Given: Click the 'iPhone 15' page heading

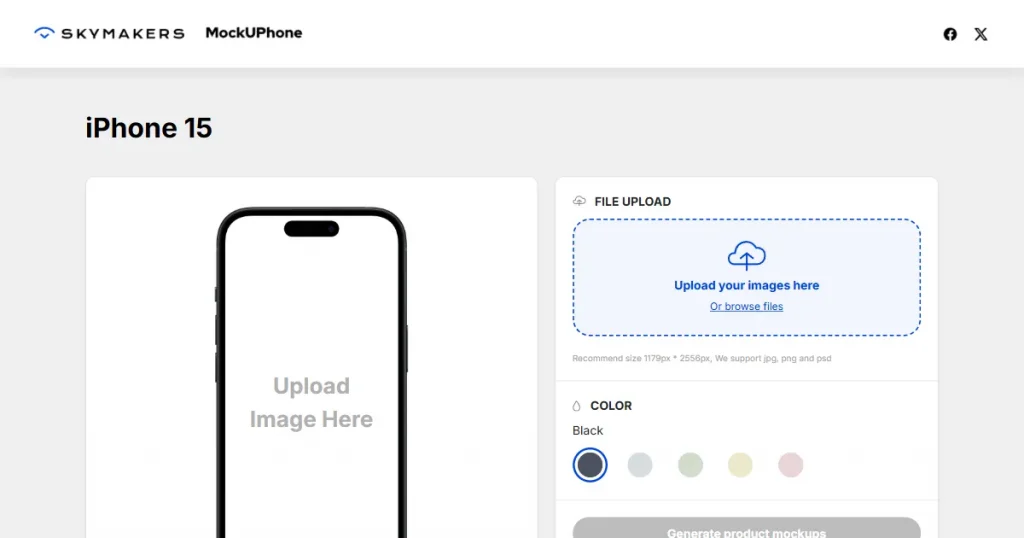Looking at the screenshot, I should click(149, 128).
